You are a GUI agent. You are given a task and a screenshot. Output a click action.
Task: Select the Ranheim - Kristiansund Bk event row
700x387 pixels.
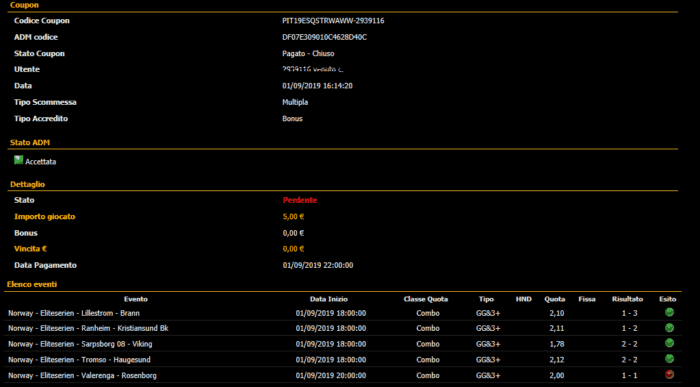coord(343,329)
